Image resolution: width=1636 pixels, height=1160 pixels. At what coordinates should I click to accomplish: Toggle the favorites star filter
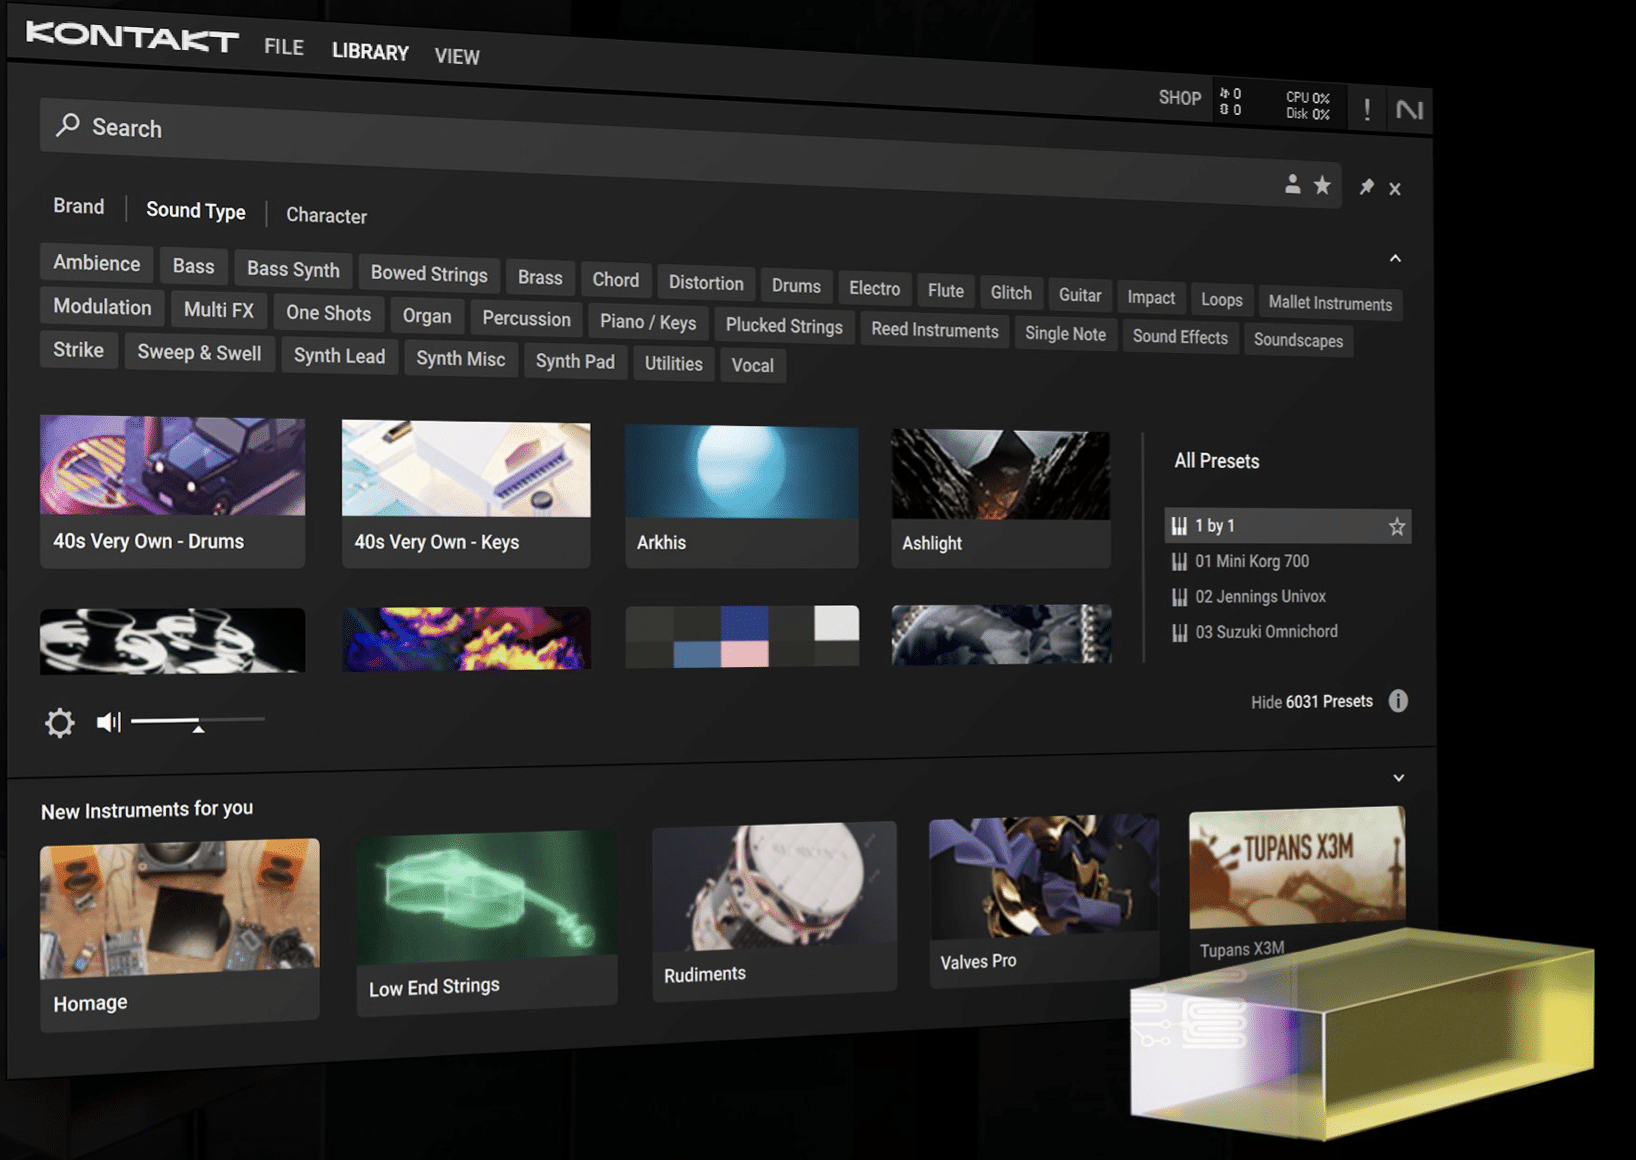(1322, 185)
